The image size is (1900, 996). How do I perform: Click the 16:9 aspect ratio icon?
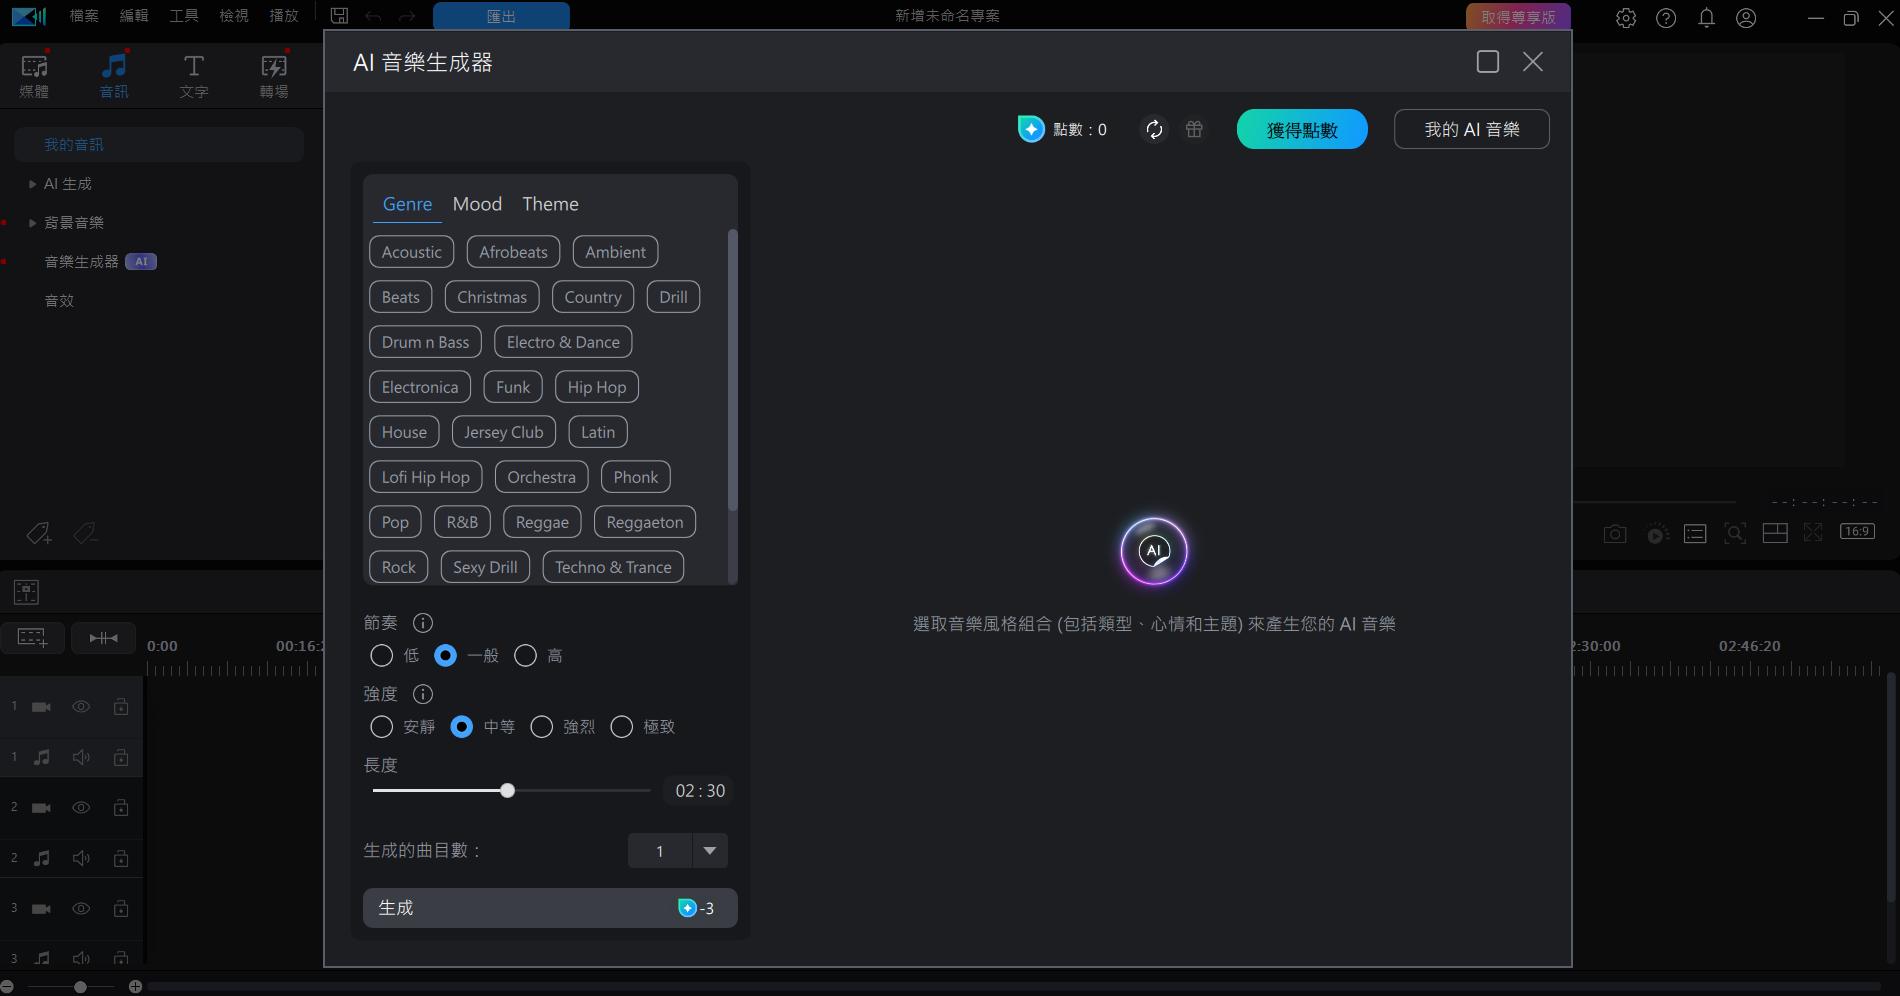pos(1857,532)
